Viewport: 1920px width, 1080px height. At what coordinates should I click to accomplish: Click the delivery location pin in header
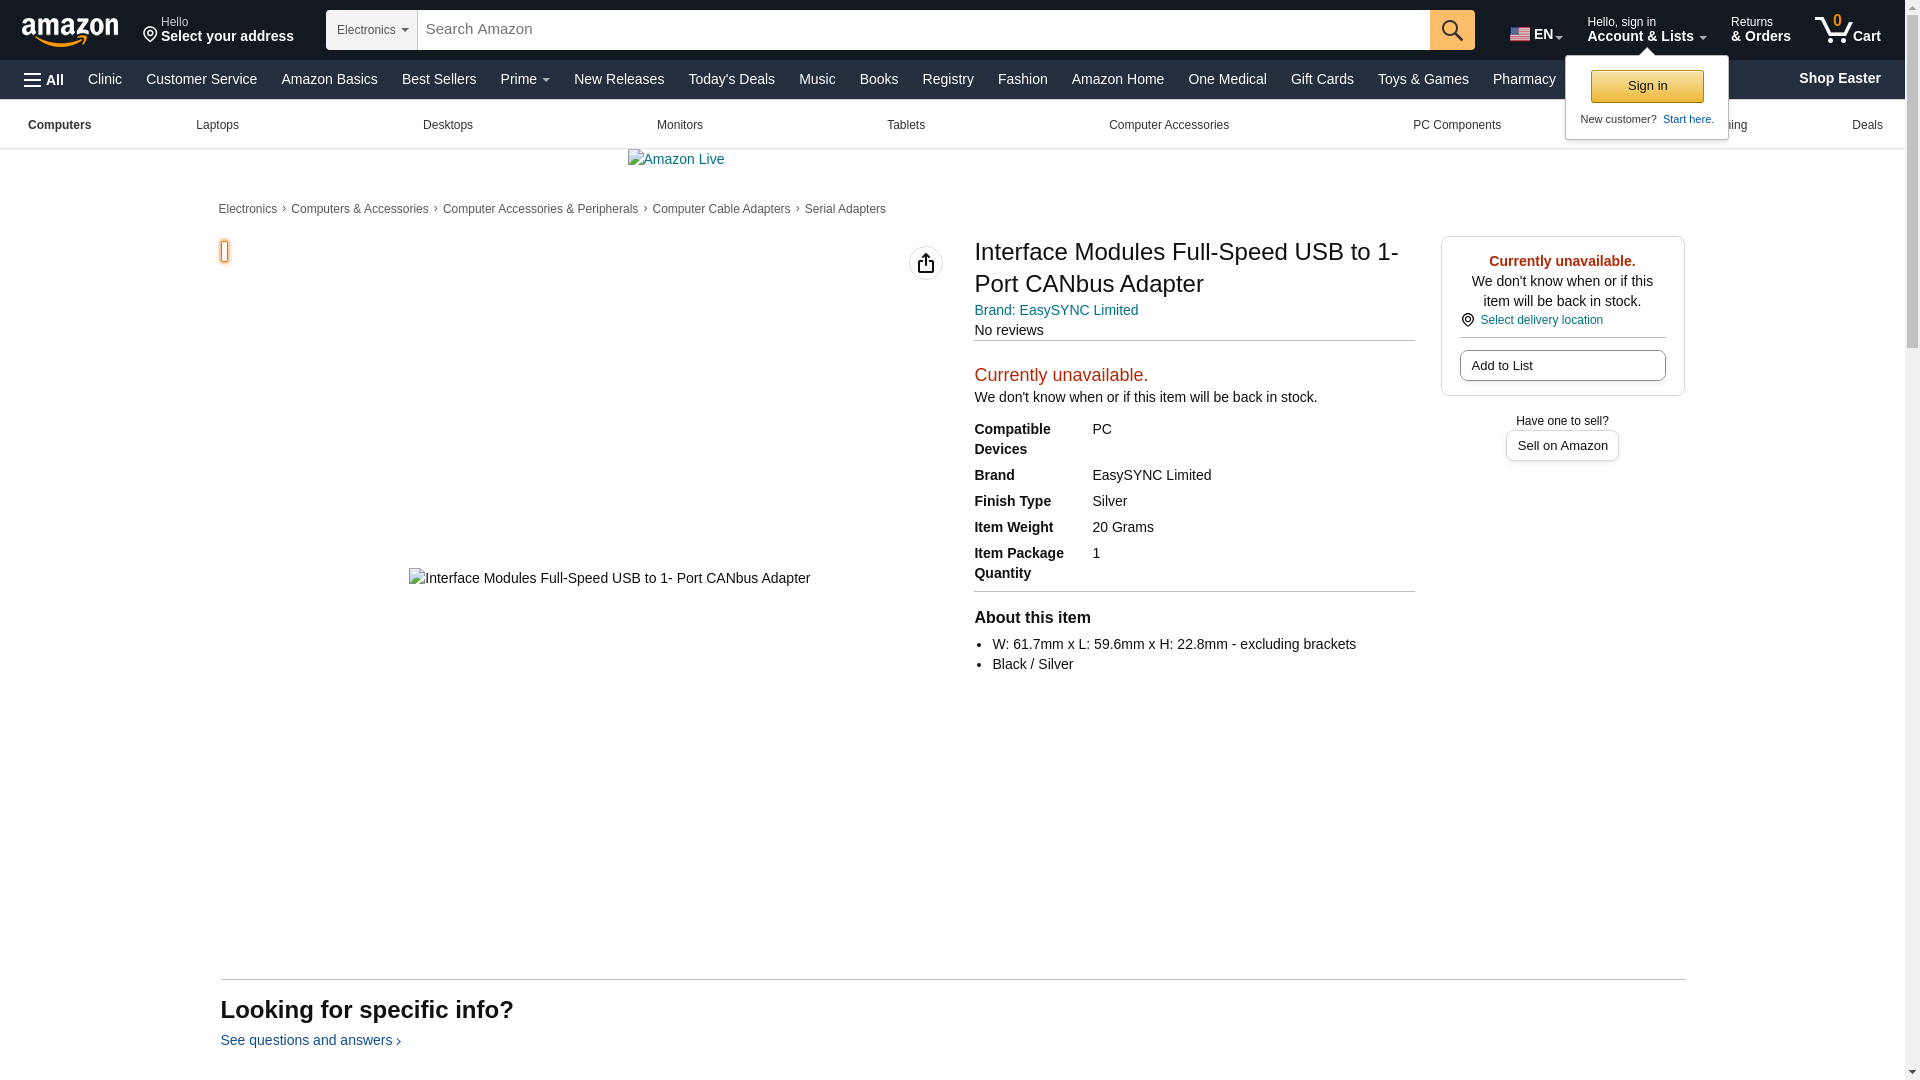[151, 35]
